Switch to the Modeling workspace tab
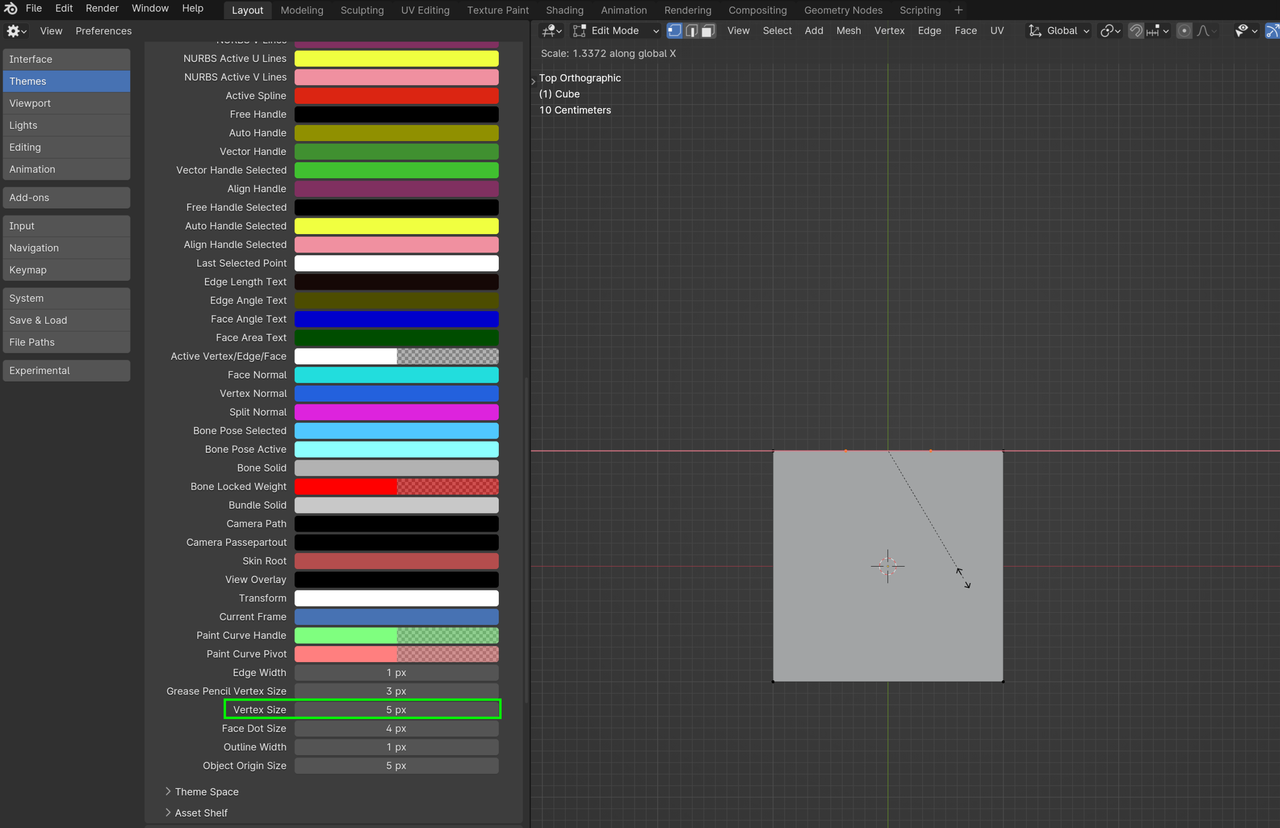Image resolution: width=1280 pixels, height=828 pixels. pos(301,10)
